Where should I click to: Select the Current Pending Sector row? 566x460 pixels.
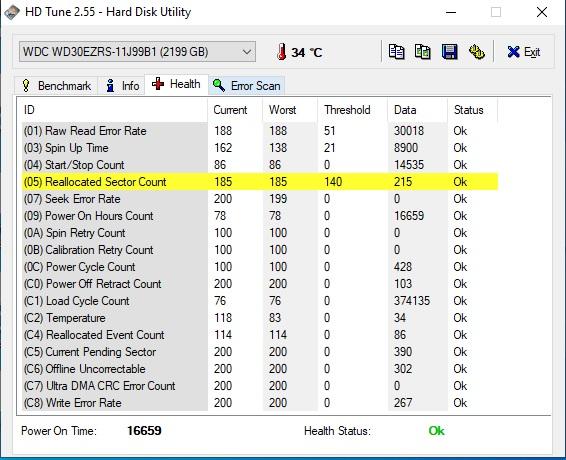pyautogui.click(x=260, y=352)
